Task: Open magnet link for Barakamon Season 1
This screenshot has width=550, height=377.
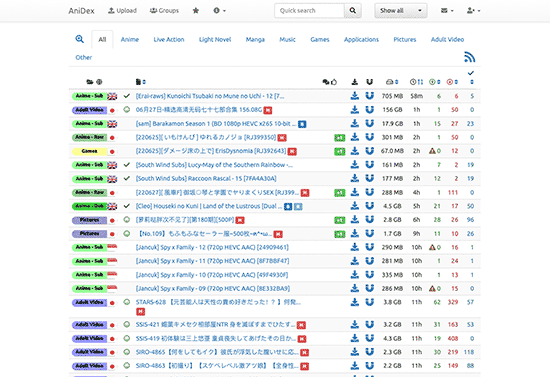Action: (x=369, y=123)
